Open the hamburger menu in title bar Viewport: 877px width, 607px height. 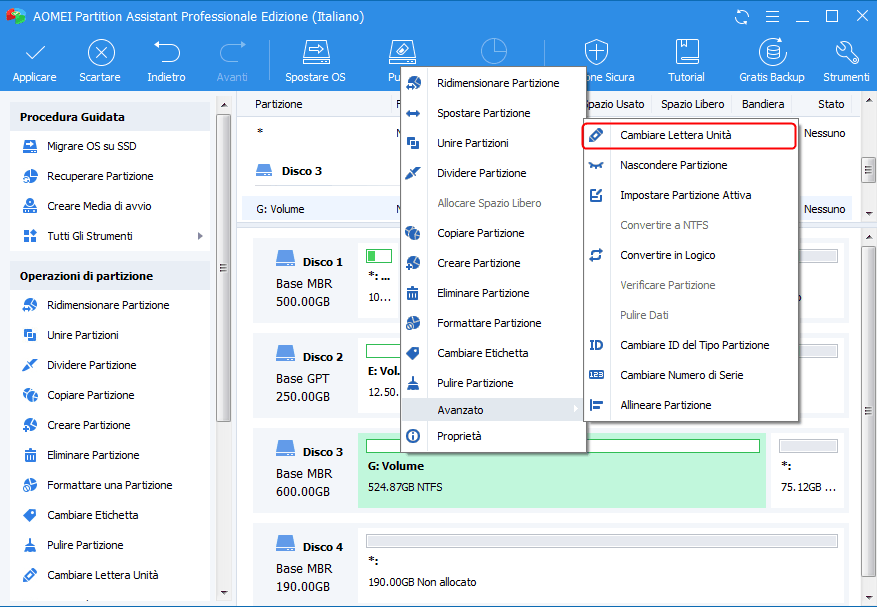[x=772, y=17]
